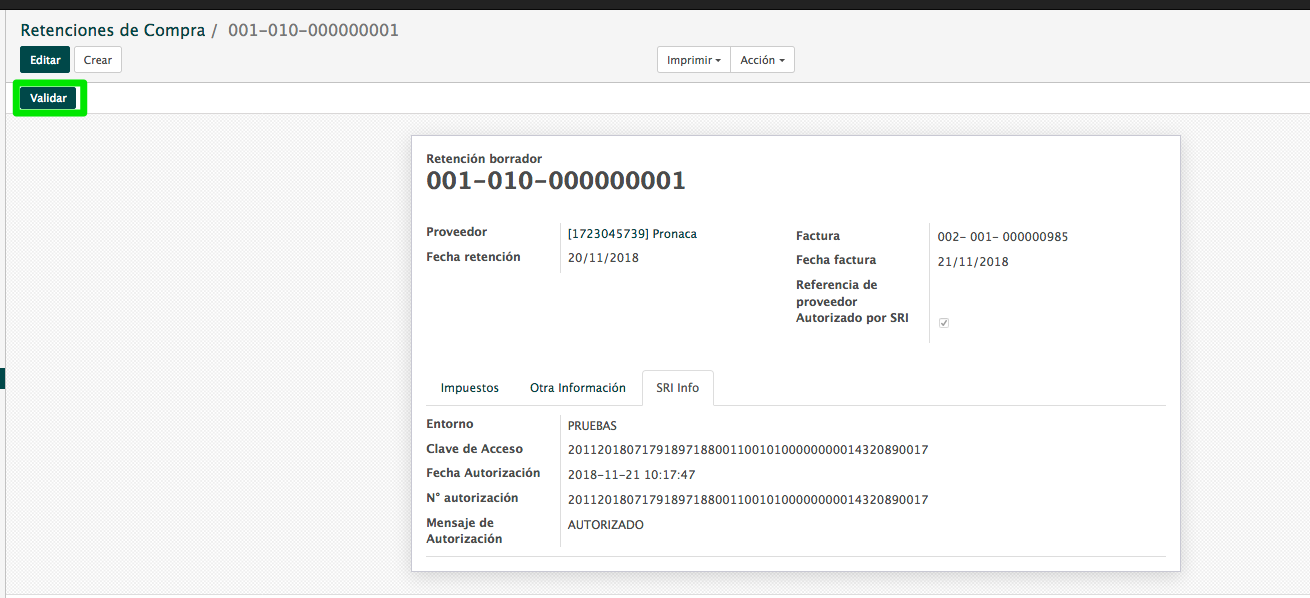Screen dimensions: 1310x598
Task: Click breadcrumb record number 001-010-000000001
Action: click(314, 30)
